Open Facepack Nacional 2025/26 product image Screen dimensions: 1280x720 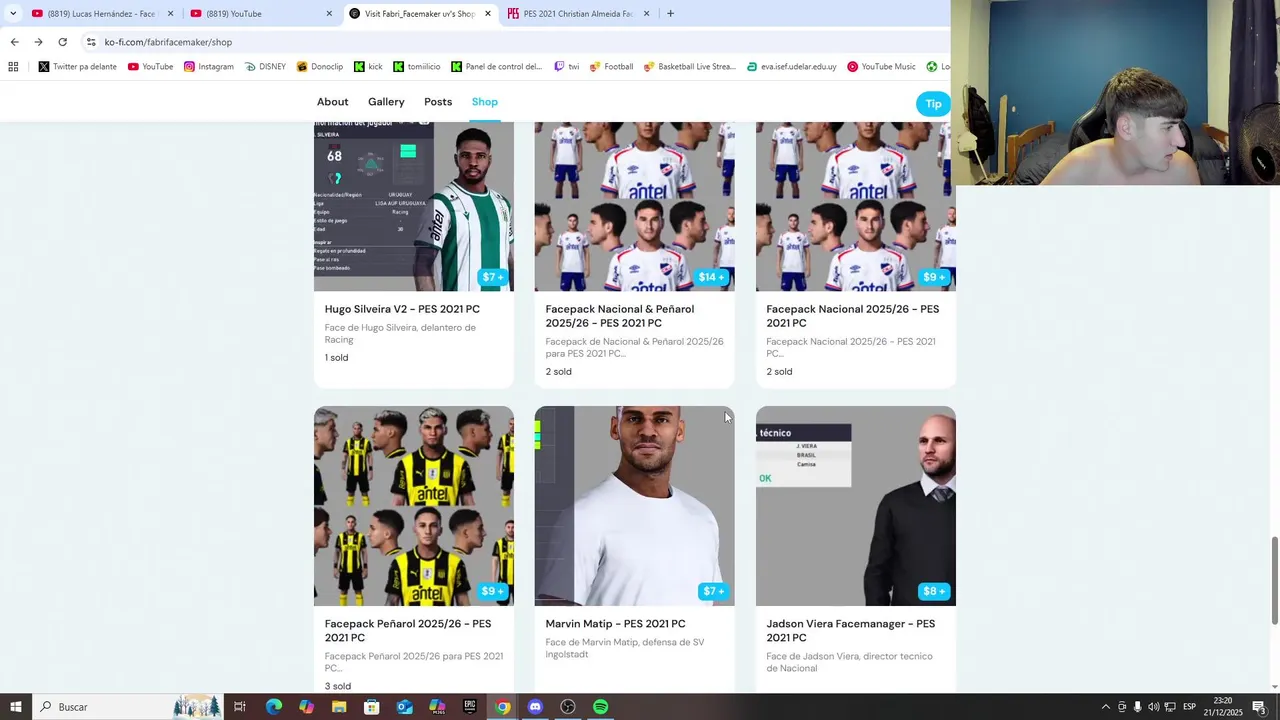[x=855, y=206]
